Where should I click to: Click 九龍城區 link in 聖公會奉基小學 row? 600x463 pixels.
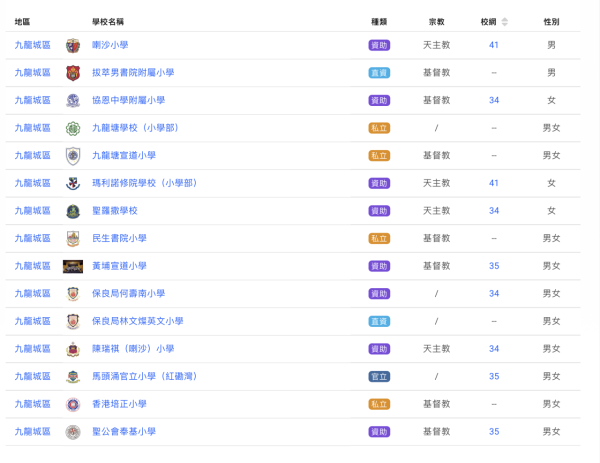click(x=33, y=432)
